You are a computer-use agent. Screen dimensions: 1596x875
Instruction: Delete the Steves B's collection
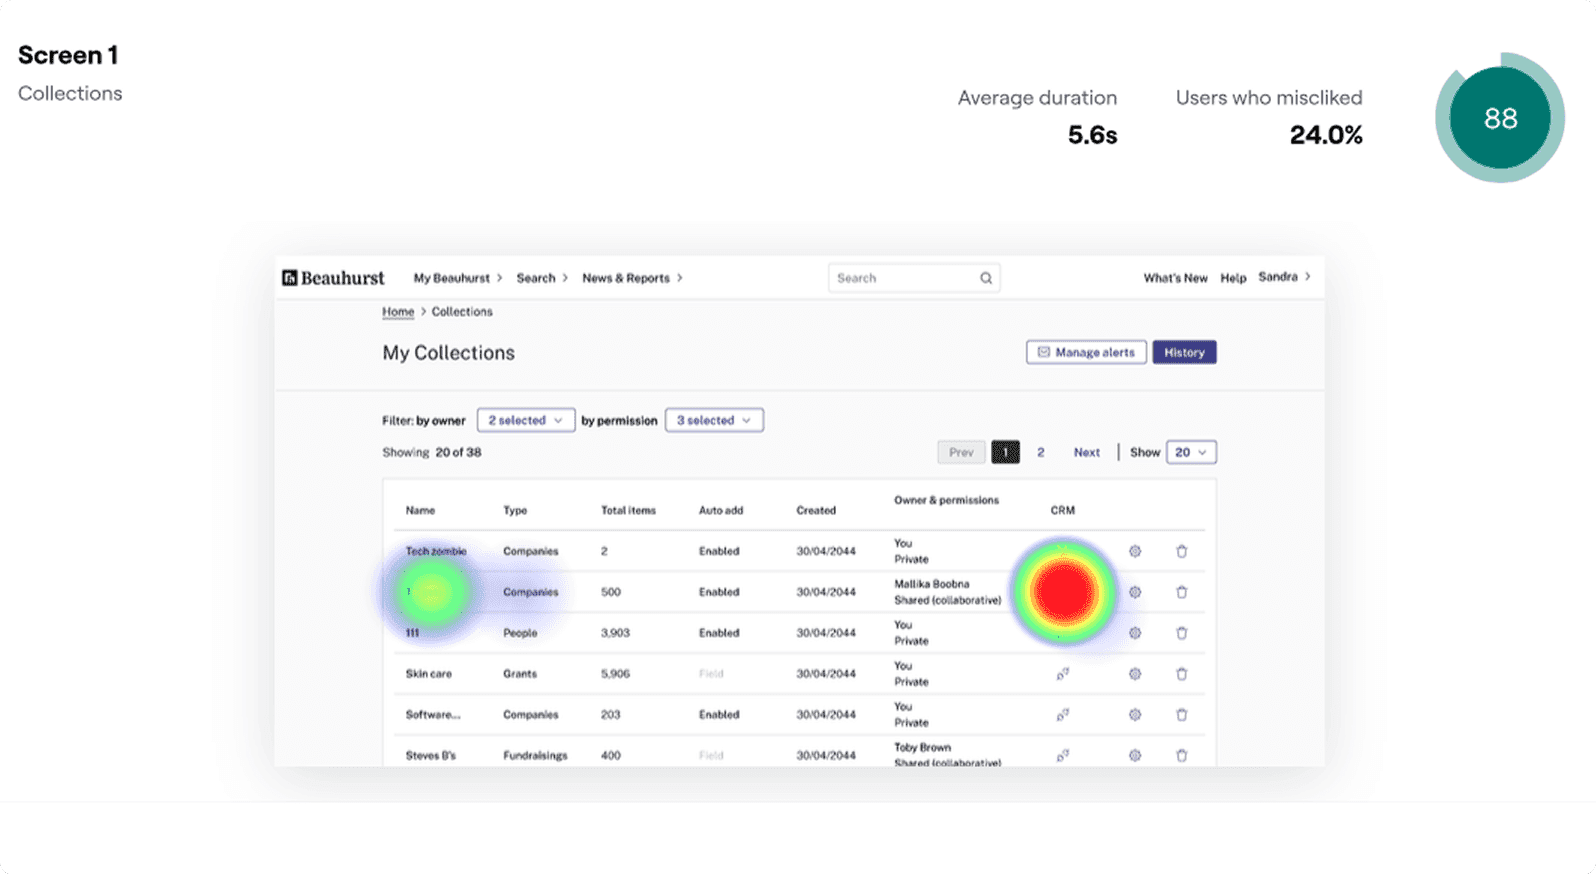click(x=1182, y=756)
